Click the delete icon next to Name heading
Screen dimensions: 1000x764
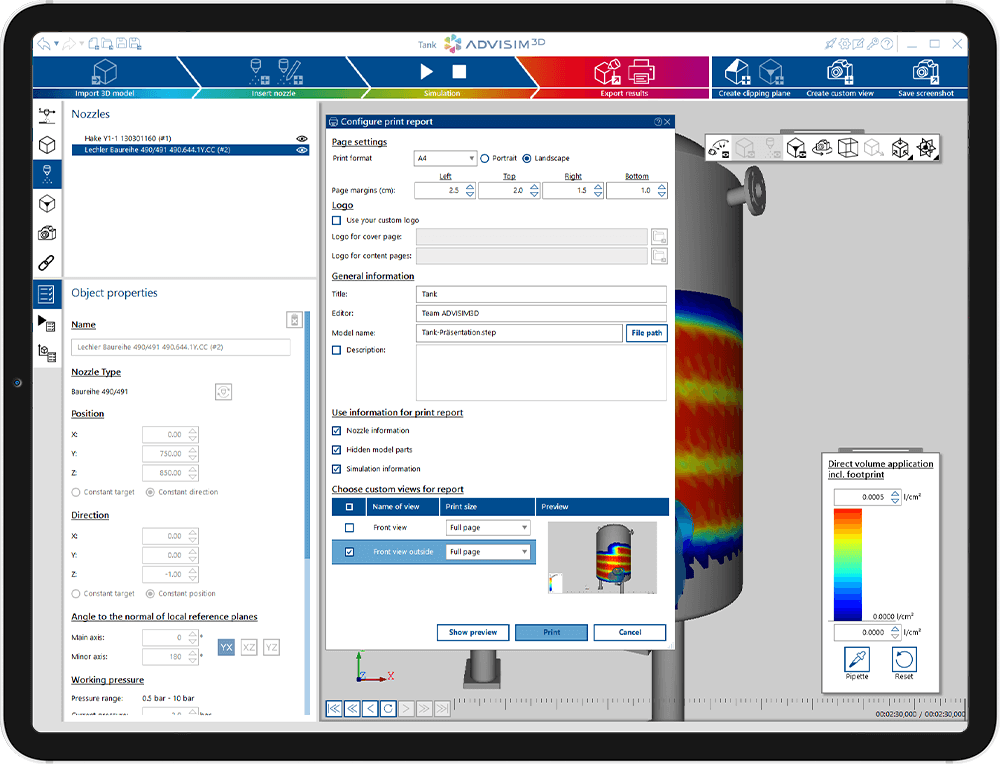[x=294, y=320]
